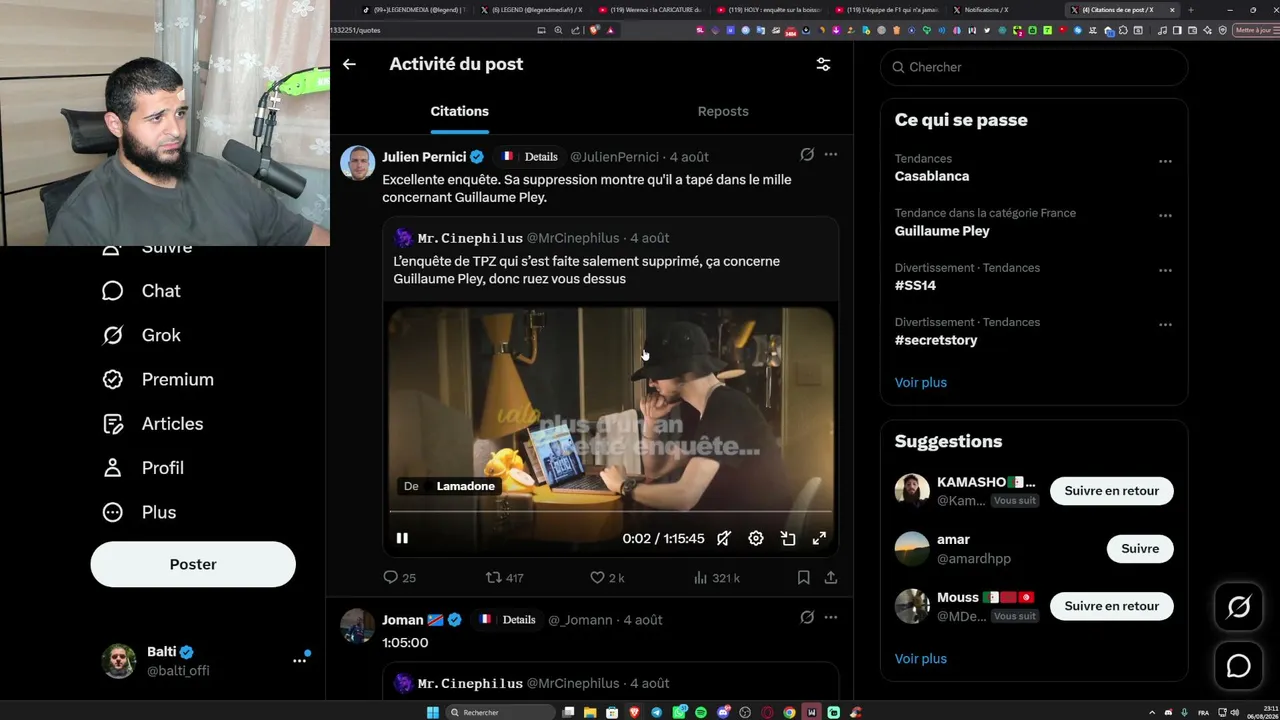Click the Details badge on Julien Pernici's post
The width and height of the screenshot is (1280, 720).
[529, 157]
